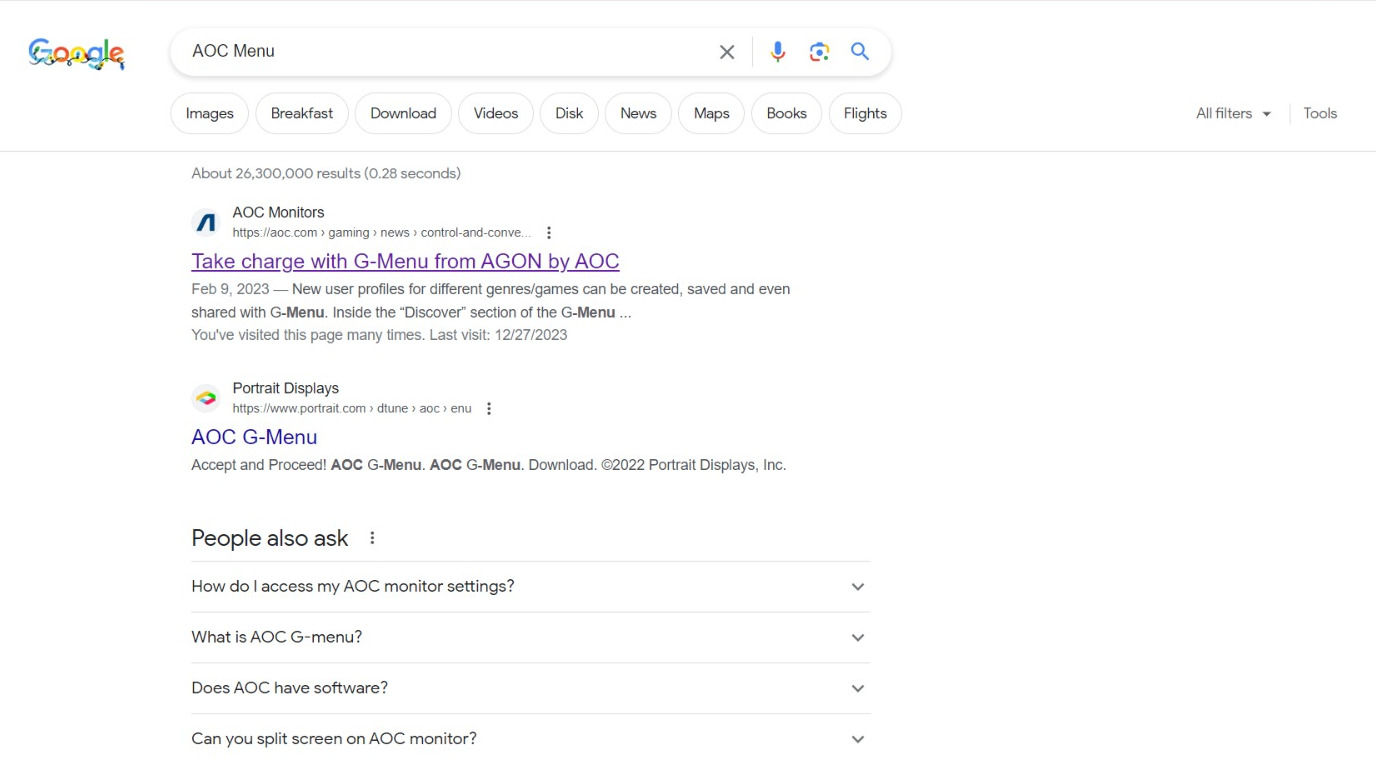
Task: Click the AOC Monitors site name
Action: 278,212
